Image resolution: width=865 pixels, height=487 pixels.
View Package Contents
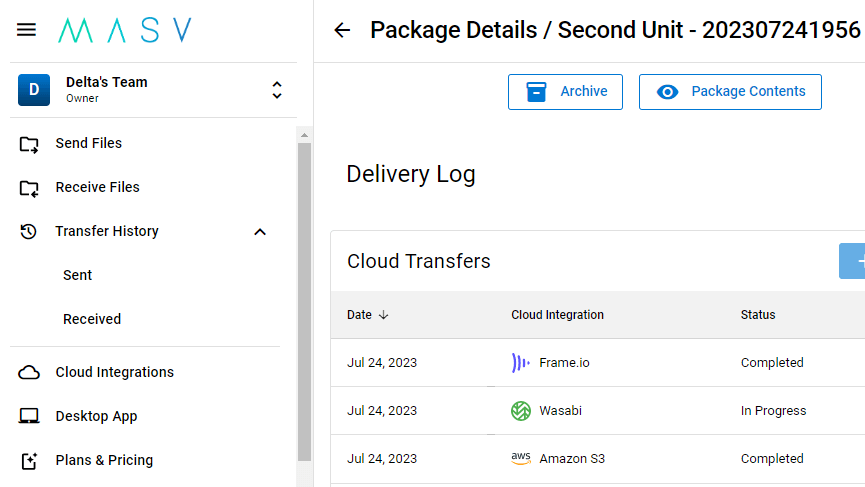click(730, 92)
